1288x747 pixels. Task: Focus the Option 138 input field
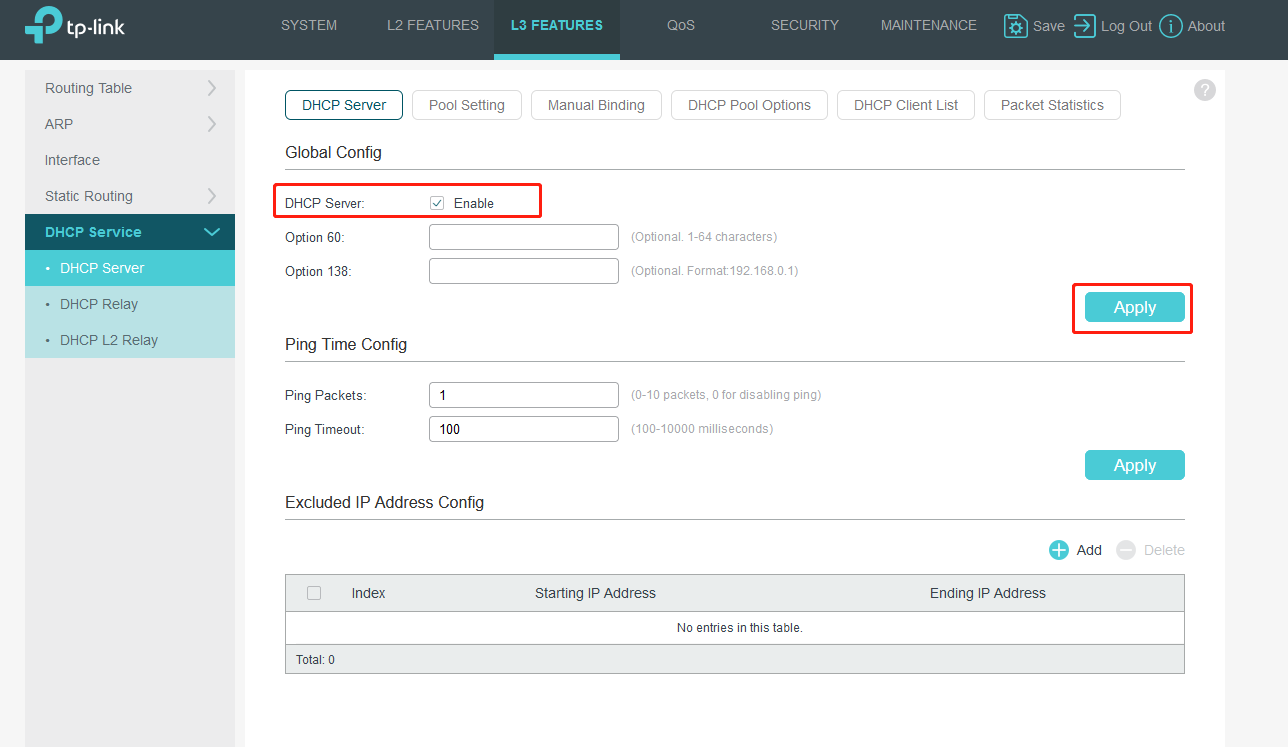(x=524, y=271)
